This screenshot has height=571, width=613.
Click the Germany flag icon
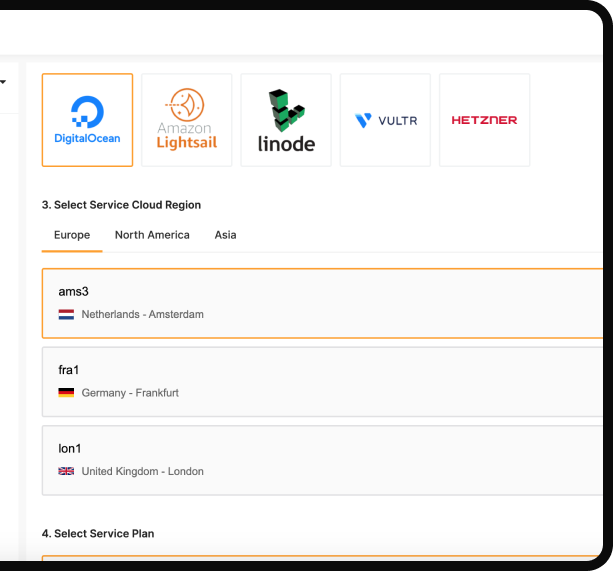click(x=66, y=393)
